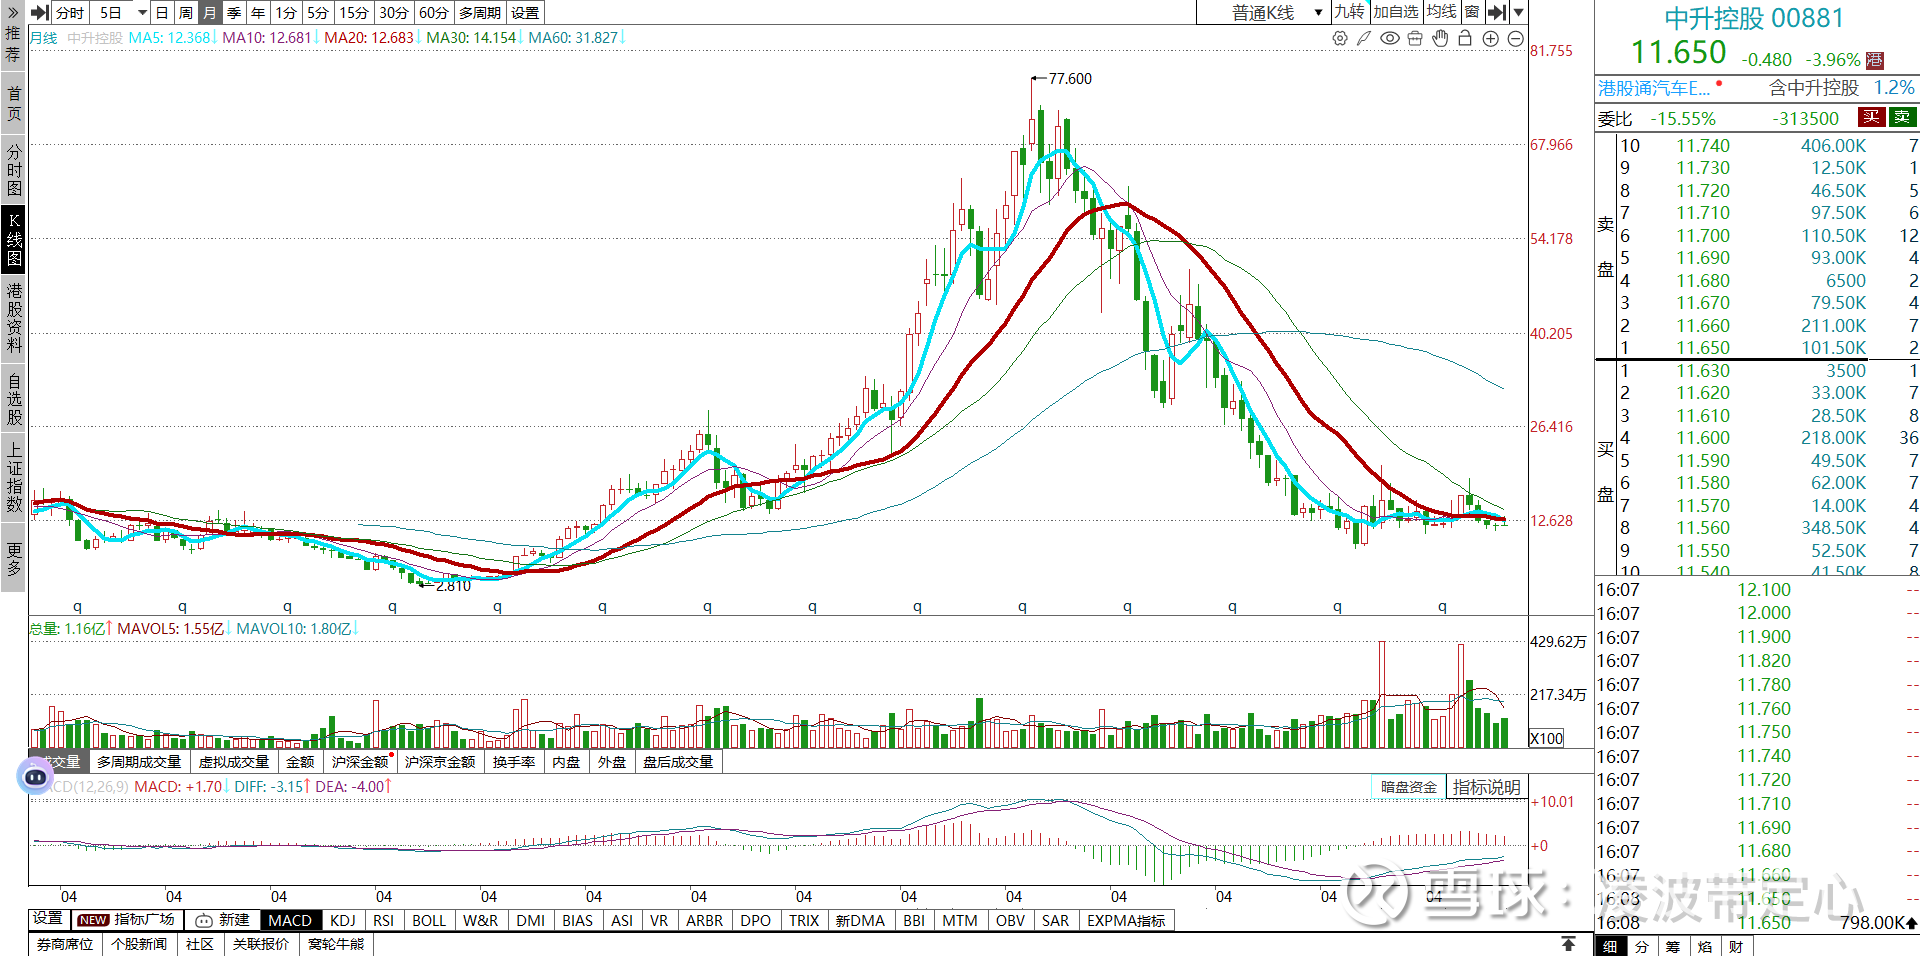Open 分时图 in the left sidebar
Screen dimensions: 1920x956
13,170
